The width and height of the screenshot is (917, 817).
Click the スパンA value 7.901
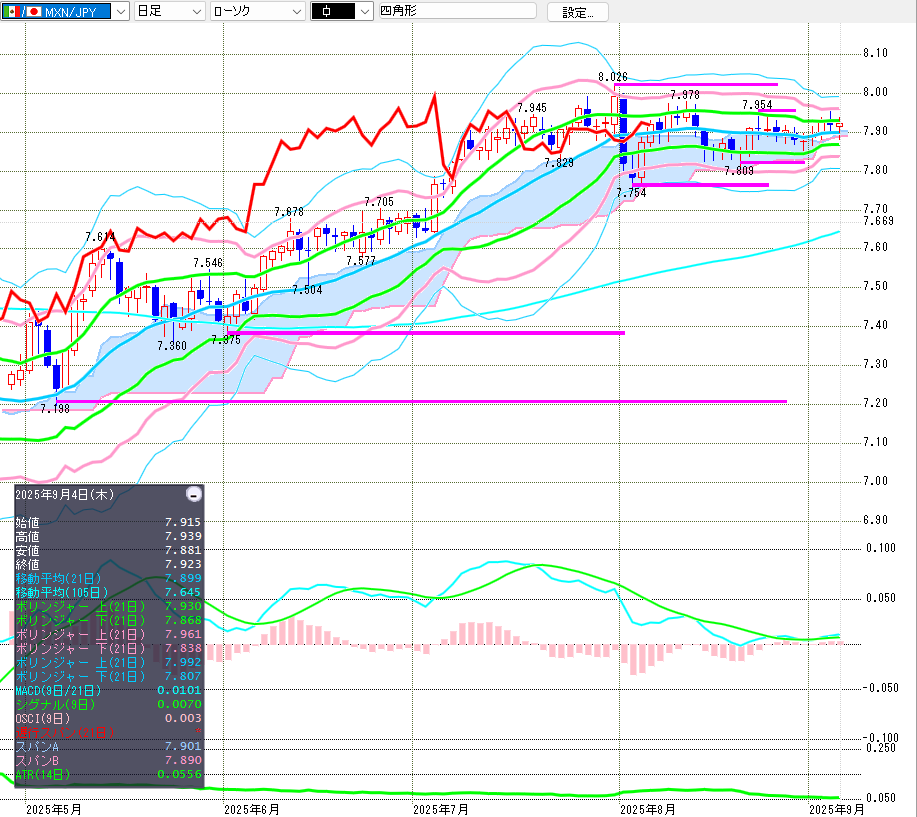pos(182,747)
